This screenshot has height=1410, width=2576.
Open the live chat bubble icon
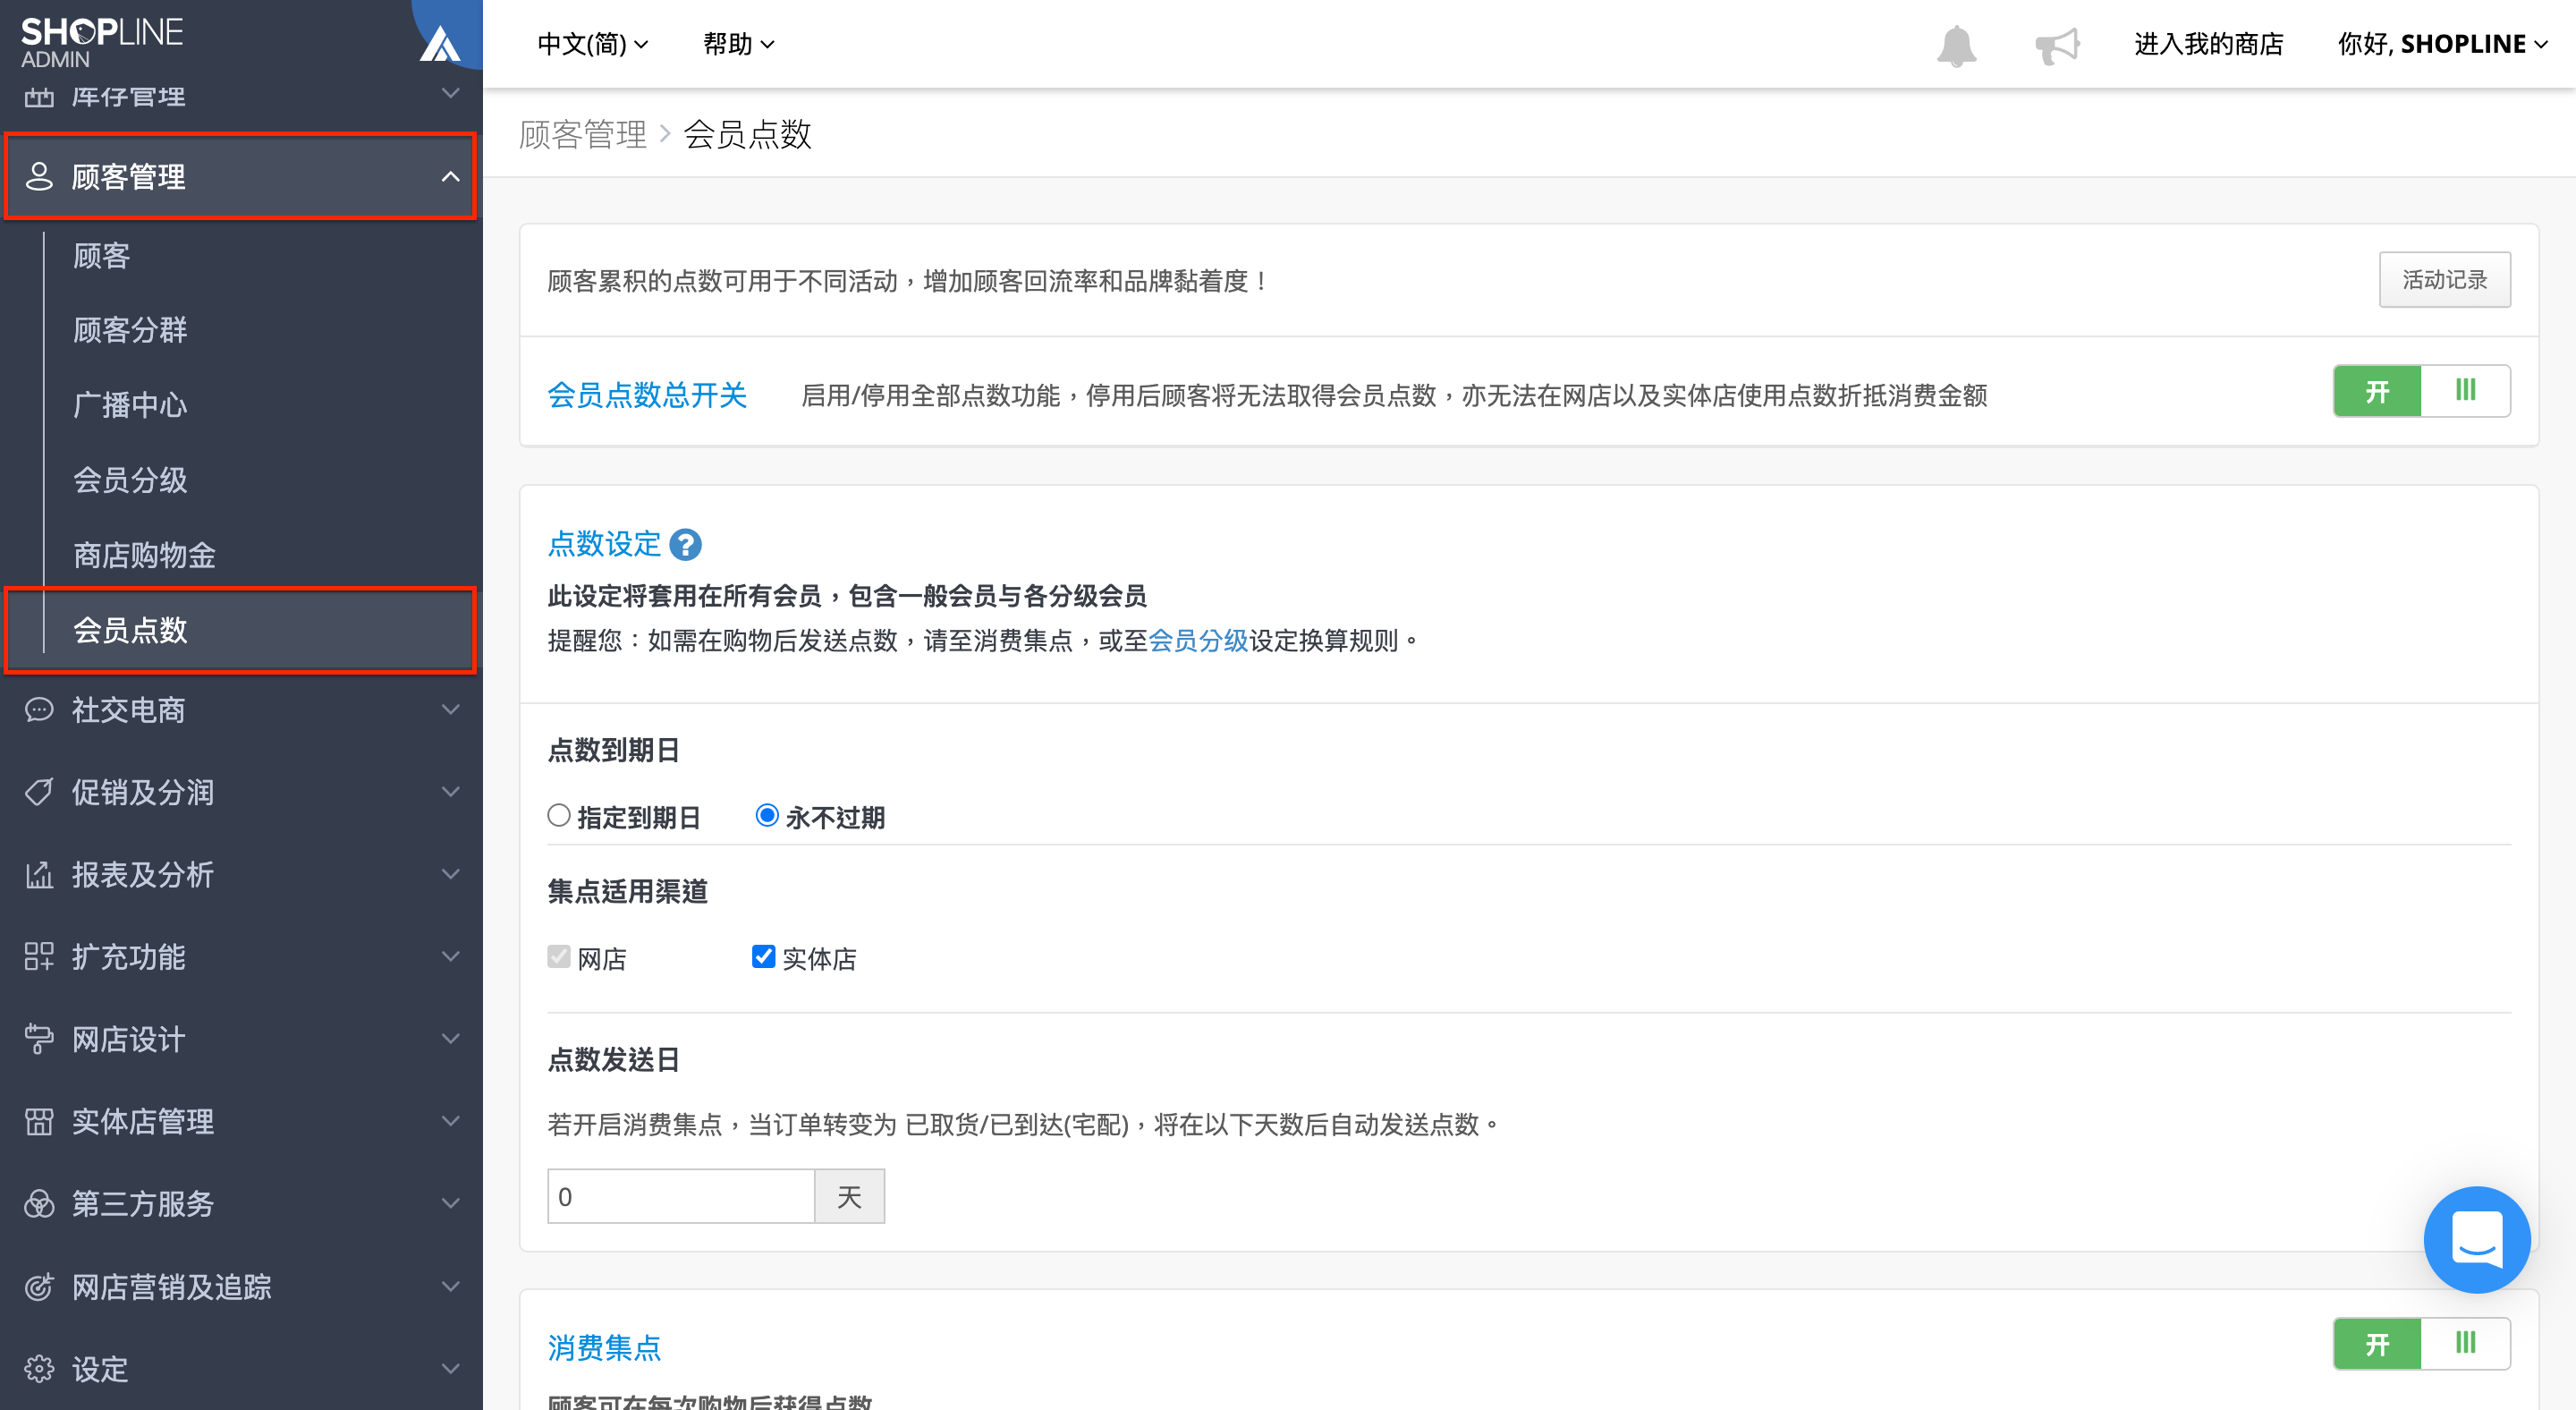(x=2476, y=1240)
